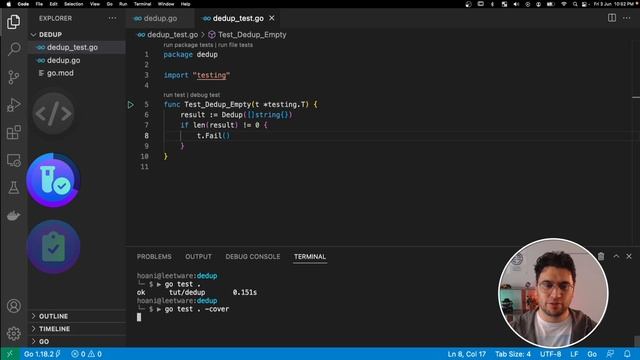Select the Go language mode

pyautogui.click(x=592, y=354)
